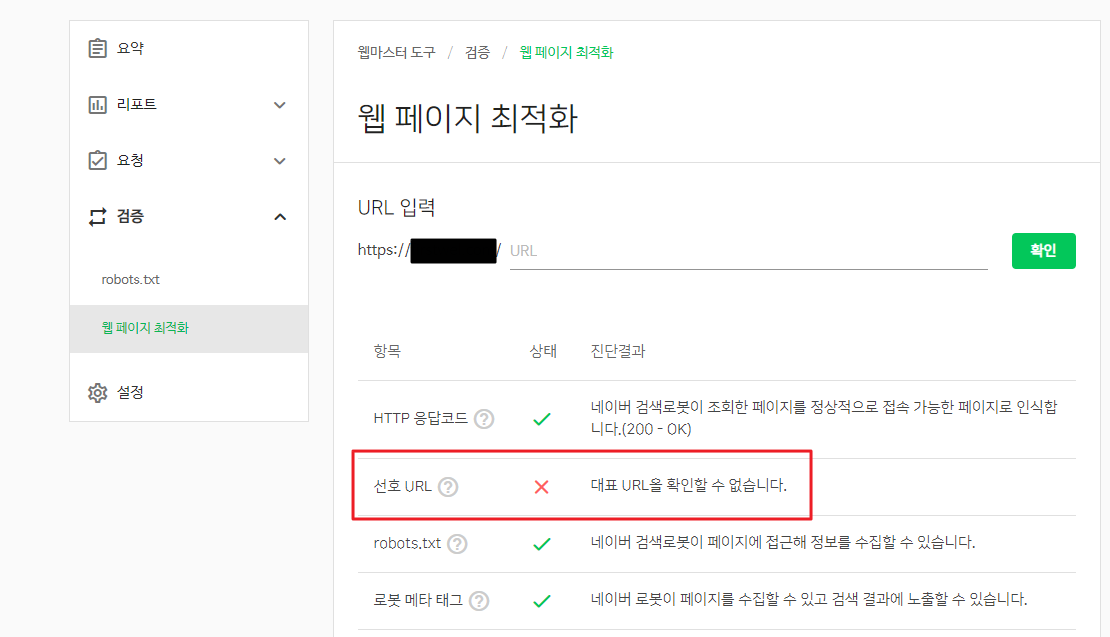The height and width of the screenshot is (637, 1110).
Task: Select 웹 페이지 최적화 sidebar item
Action: [x=145, y=327]
